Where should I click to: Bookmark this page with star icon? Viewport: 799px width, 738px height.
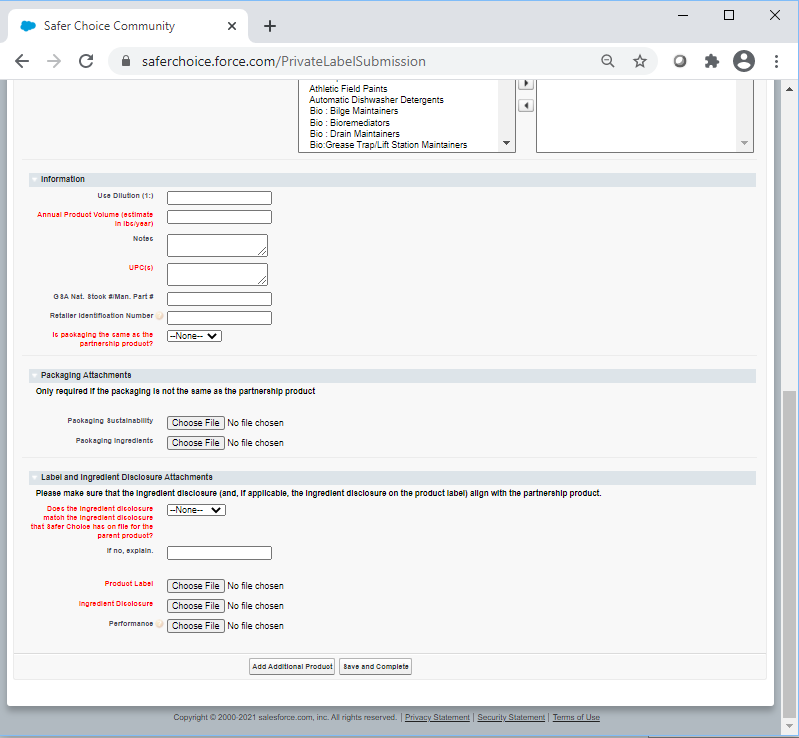pyautogui.click(x=640, y=61)
